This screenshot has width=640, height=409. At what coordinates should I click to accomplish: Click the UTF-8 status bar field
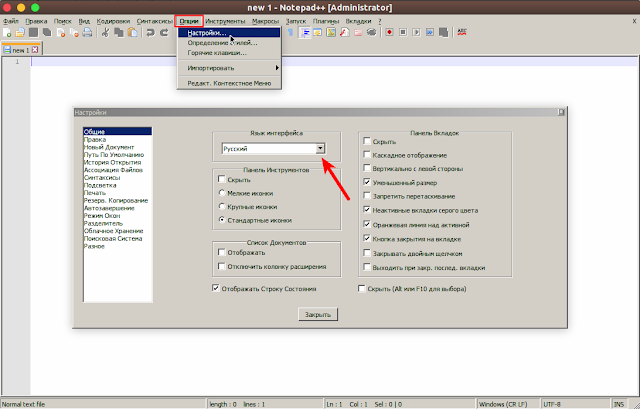pyautogui.click(x=575, y=404)
